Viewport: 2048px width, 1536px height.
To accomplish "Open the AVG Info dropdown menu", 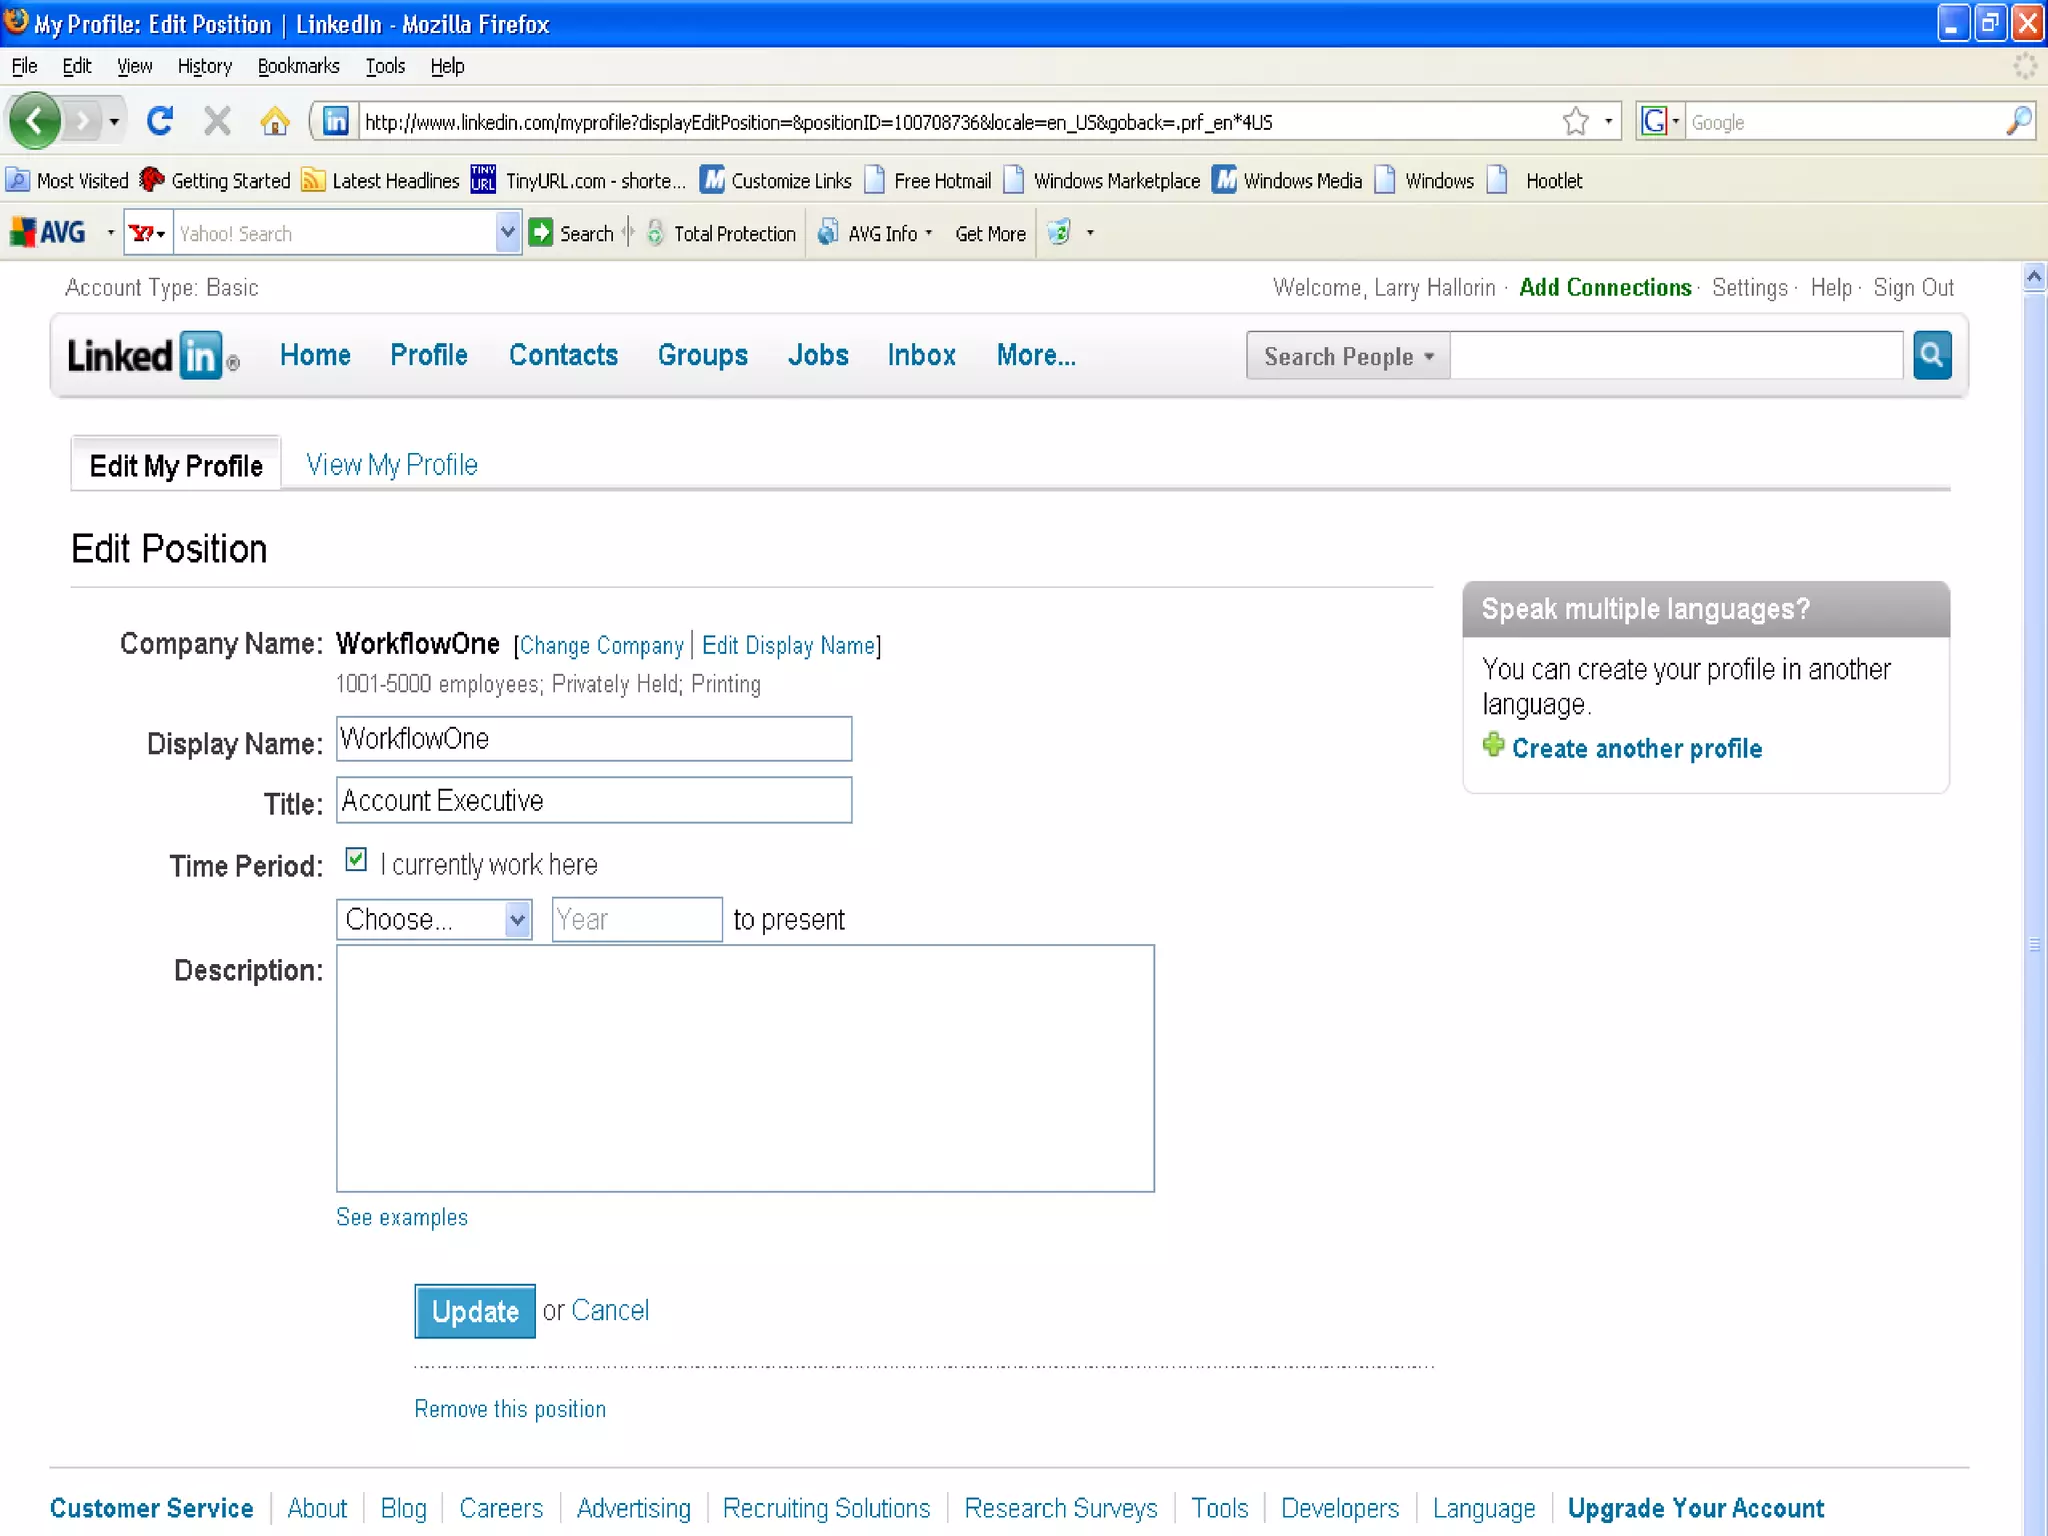I will click(880, 233).
